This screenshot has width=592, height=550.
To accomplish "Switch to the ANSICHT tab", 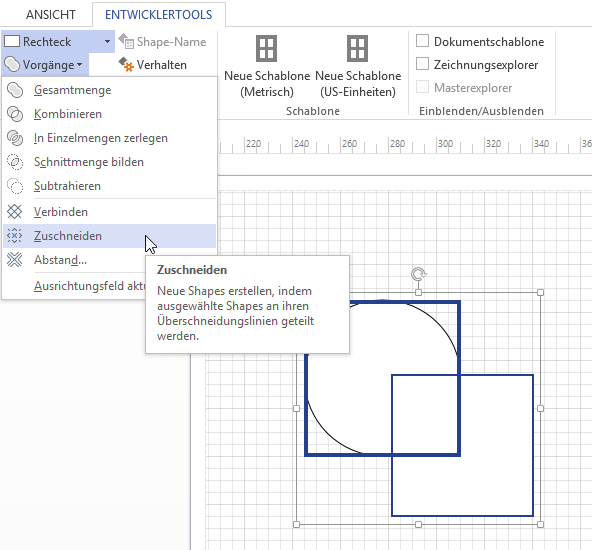I will (x=51, y=15).
